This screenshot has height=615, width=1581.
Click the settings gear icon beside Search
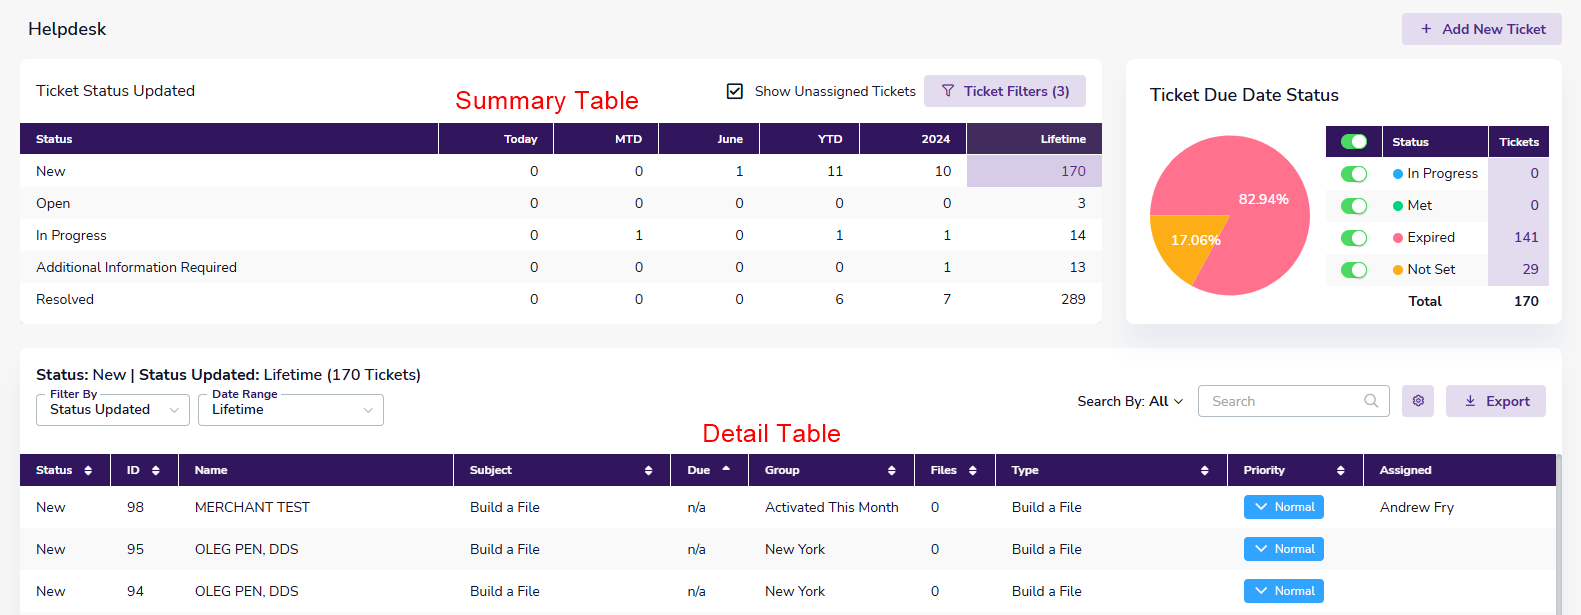1418,401
